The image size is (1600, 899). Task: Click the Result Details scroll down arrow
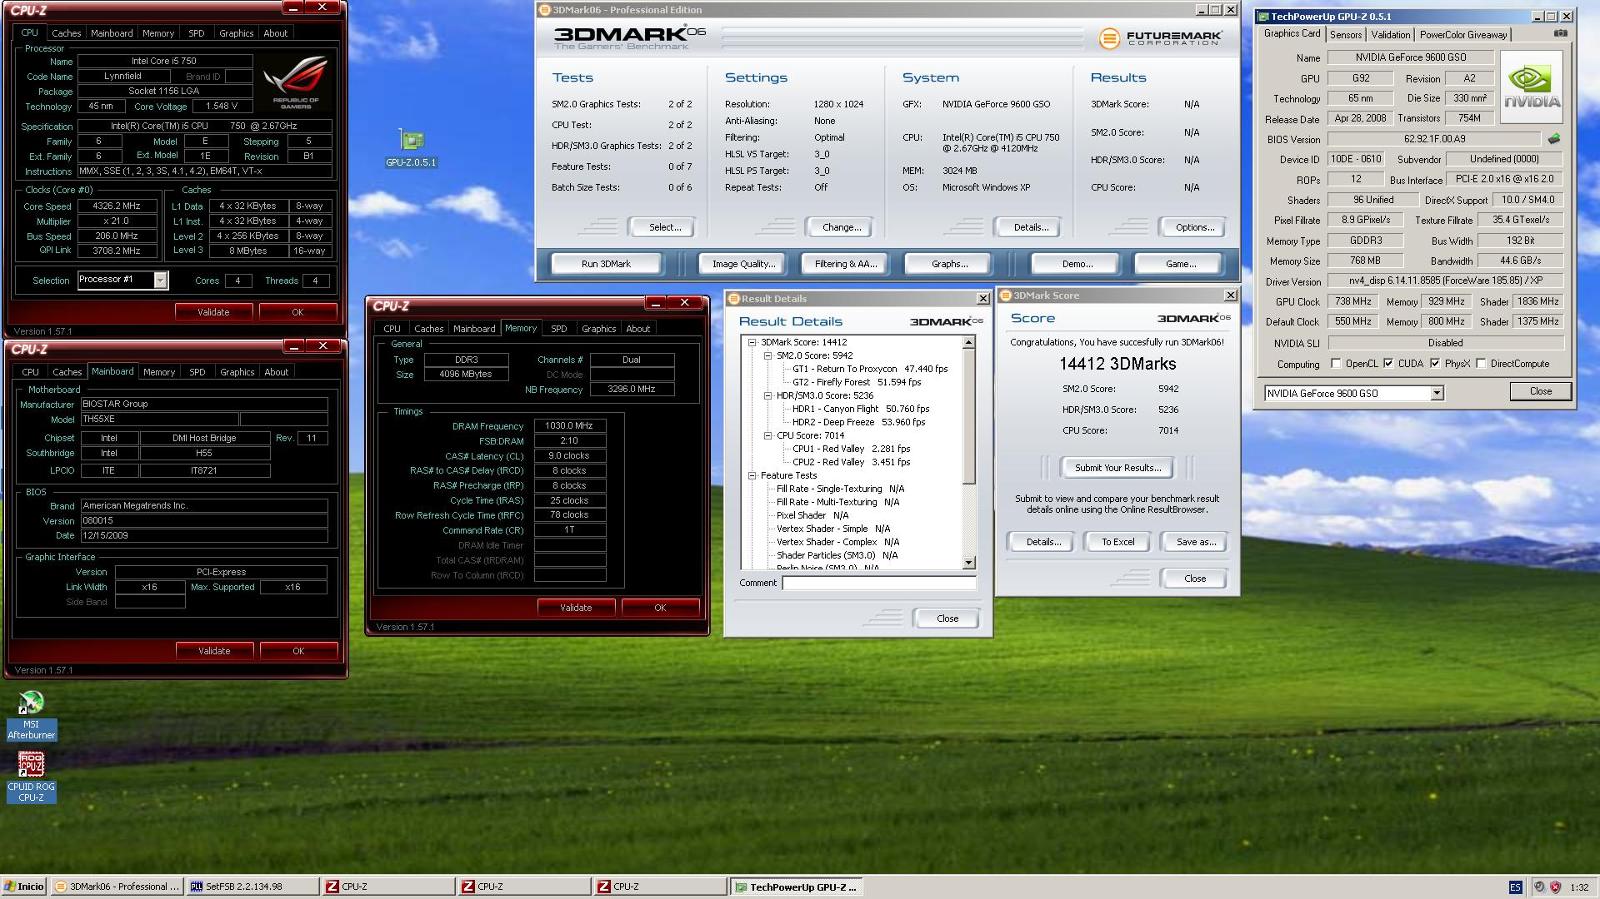coord(968,563)
